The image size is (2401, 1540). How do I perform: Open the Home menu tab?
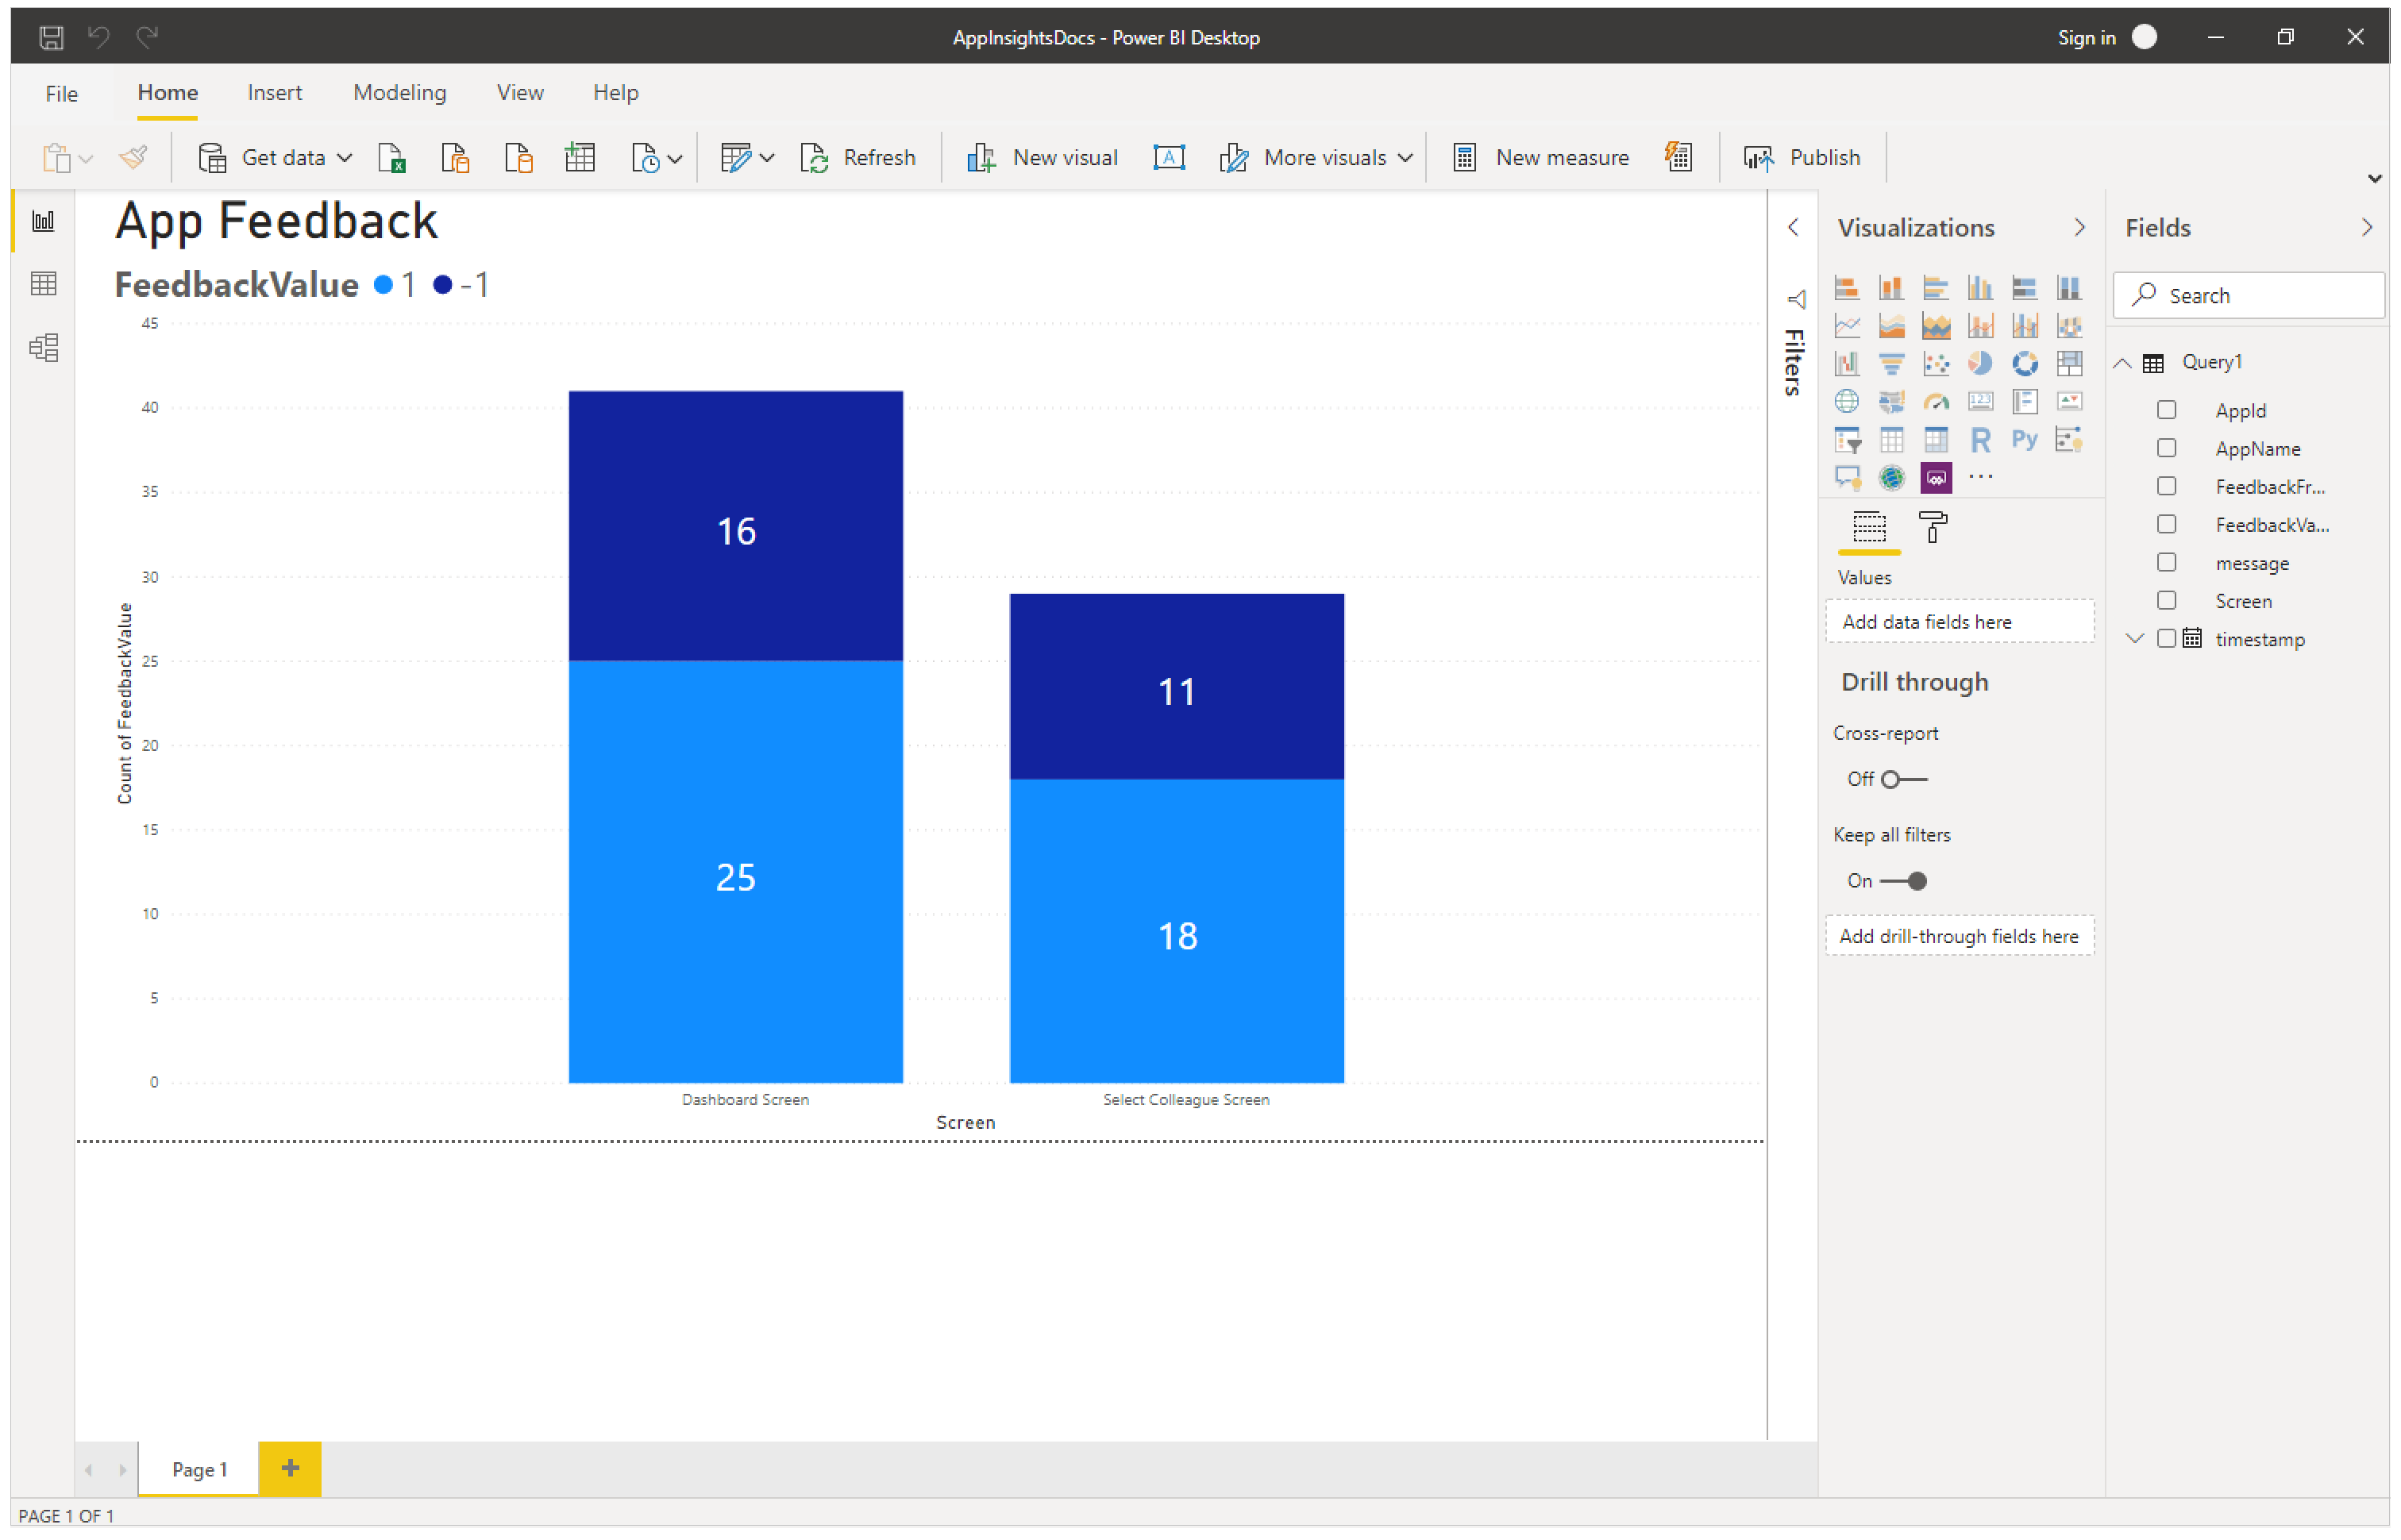coord(166,93)
